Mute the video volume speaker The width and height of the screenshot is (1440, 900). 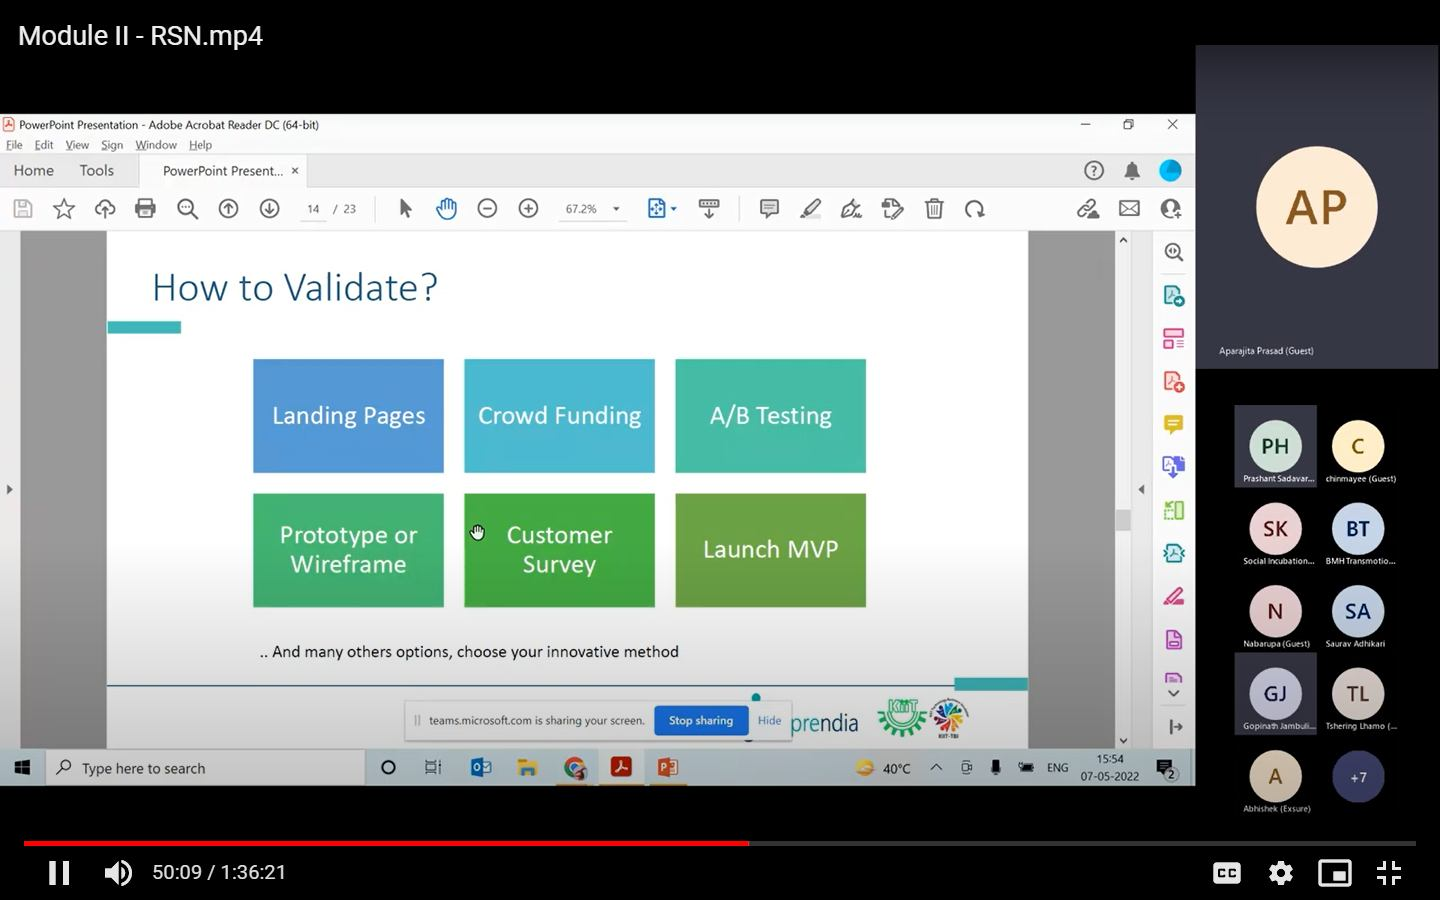(118, 873)
